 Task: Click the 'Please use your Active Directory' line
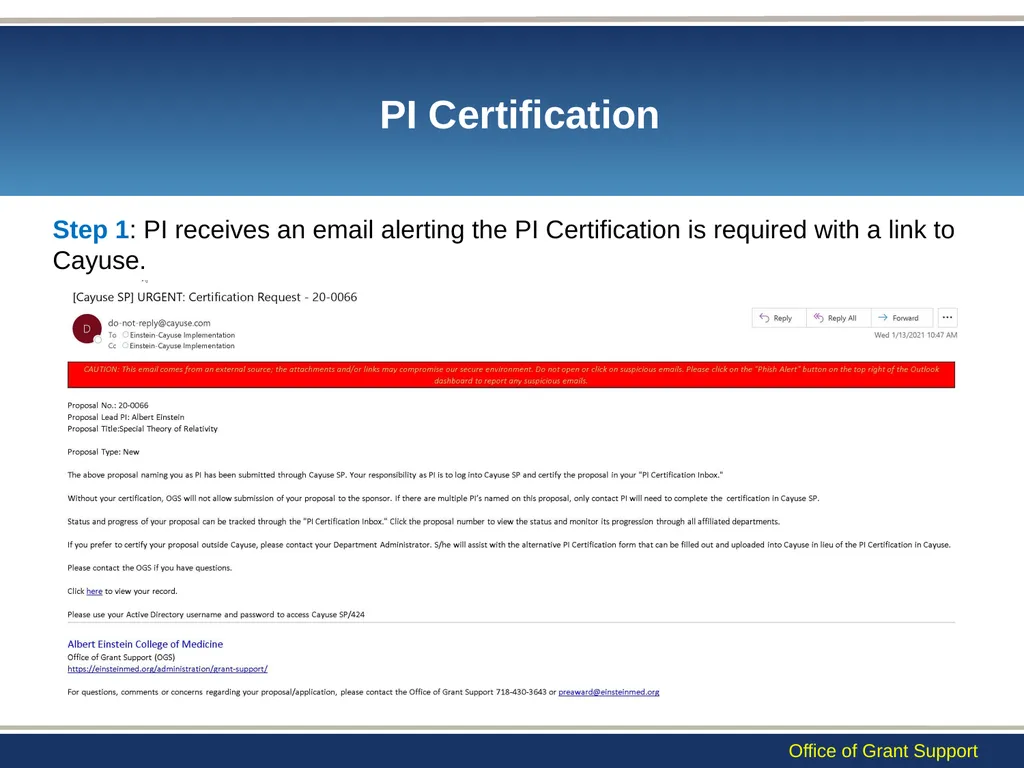[x=216, y=615]
